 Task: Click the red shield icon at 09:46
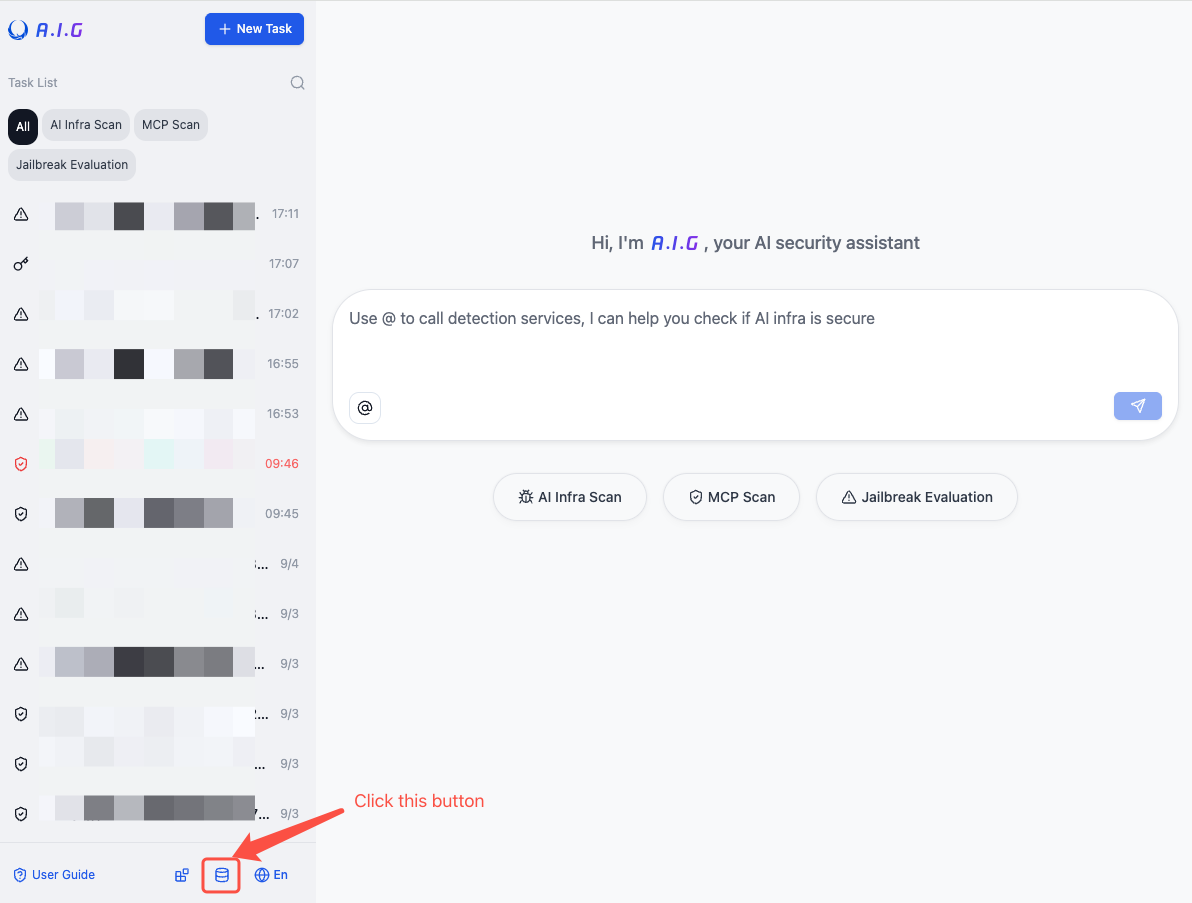click(21, 464)
